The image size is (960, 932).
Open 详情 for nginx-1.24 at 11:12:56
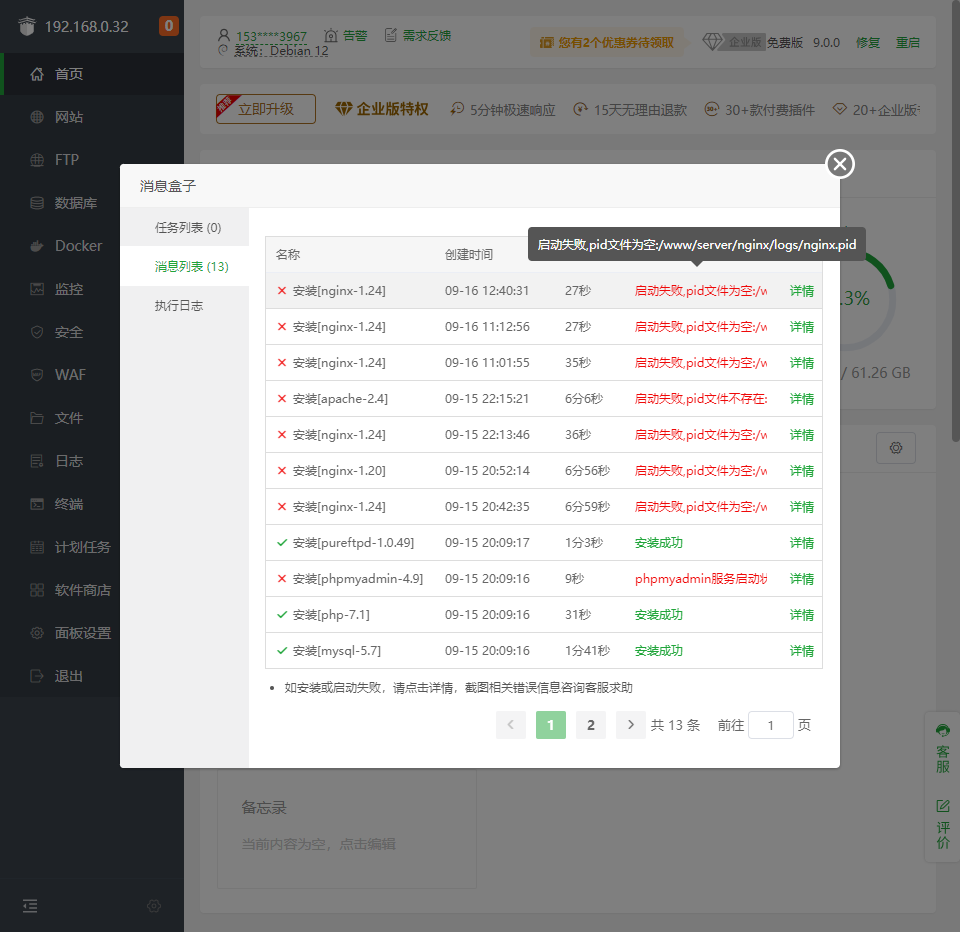801,327
